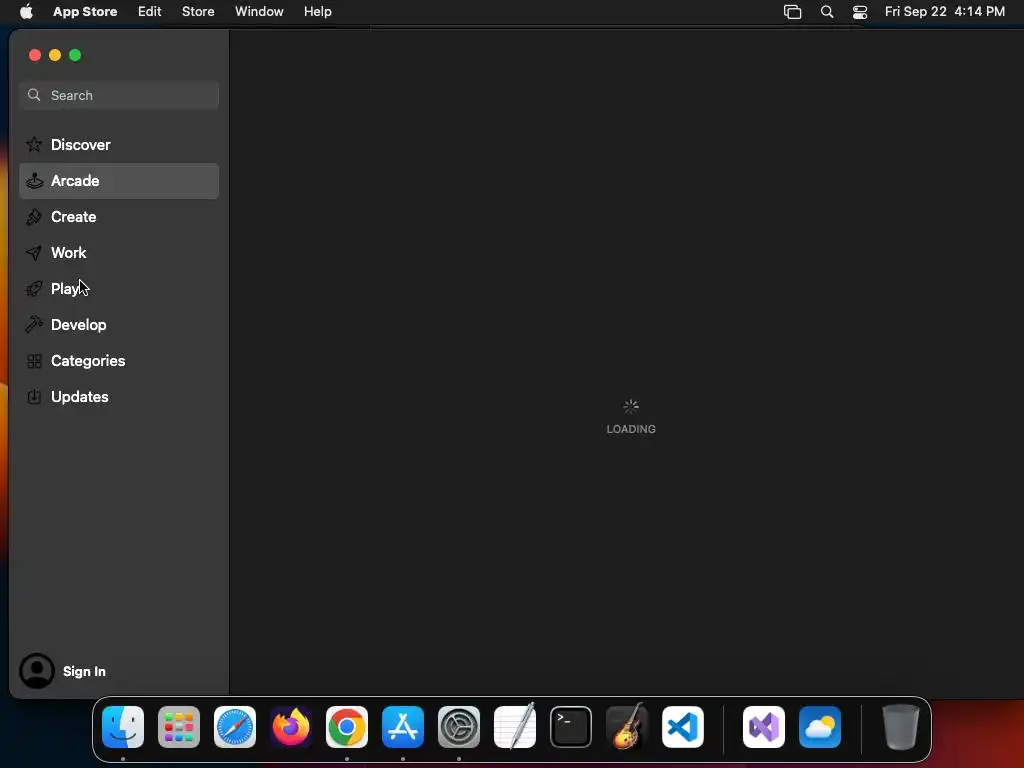Click the Sign In link
The image size is (1024, 768).
[x=84, y=671]
